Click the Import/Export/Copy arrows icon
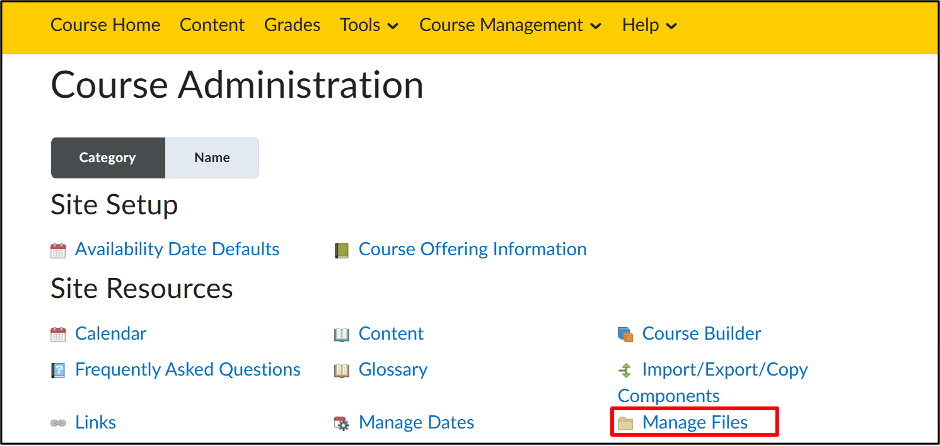The height and width of the screenshot is (446, 940). point(626,370)
